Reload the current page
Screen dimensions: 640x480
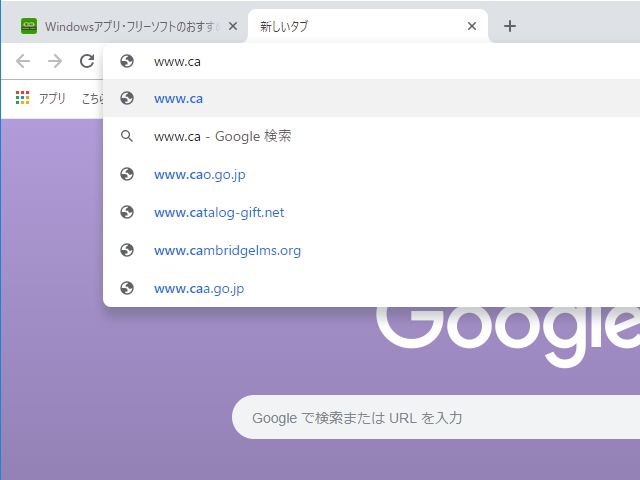(x=87, y=61)
